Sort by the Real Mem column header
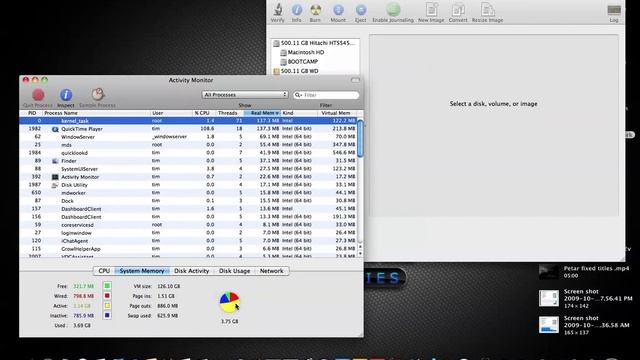 262,113
